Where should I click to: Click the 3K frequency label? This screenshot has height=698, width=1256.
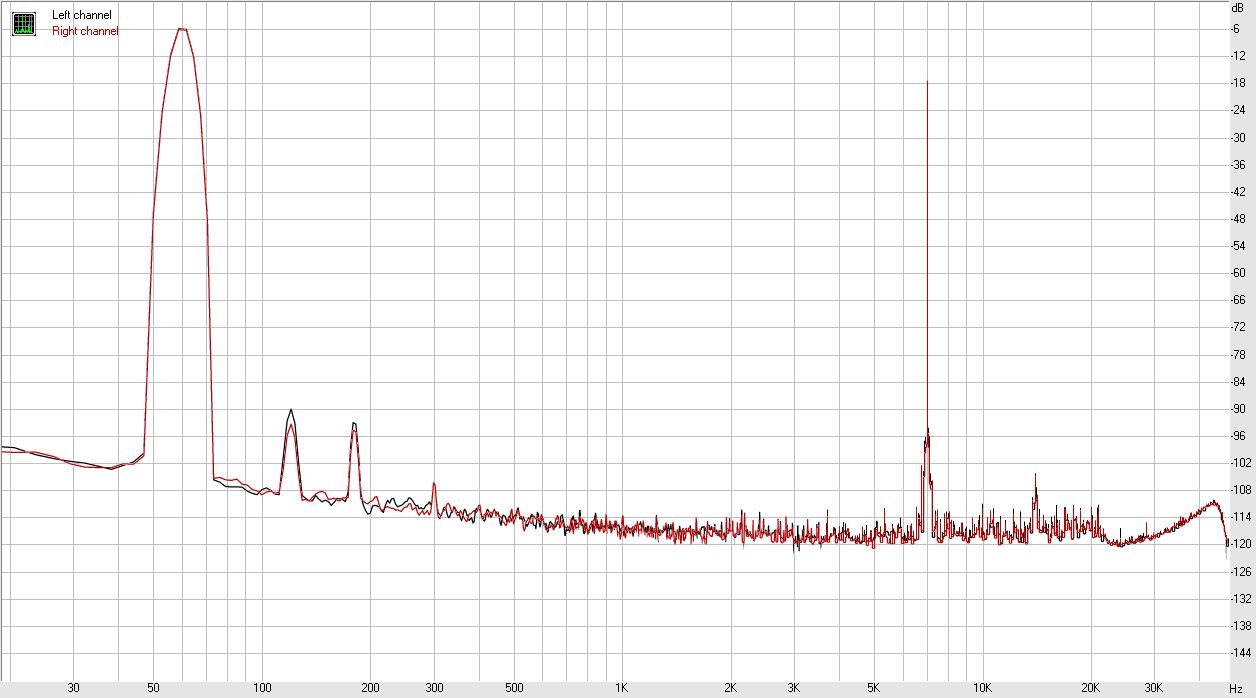point(794,688)
